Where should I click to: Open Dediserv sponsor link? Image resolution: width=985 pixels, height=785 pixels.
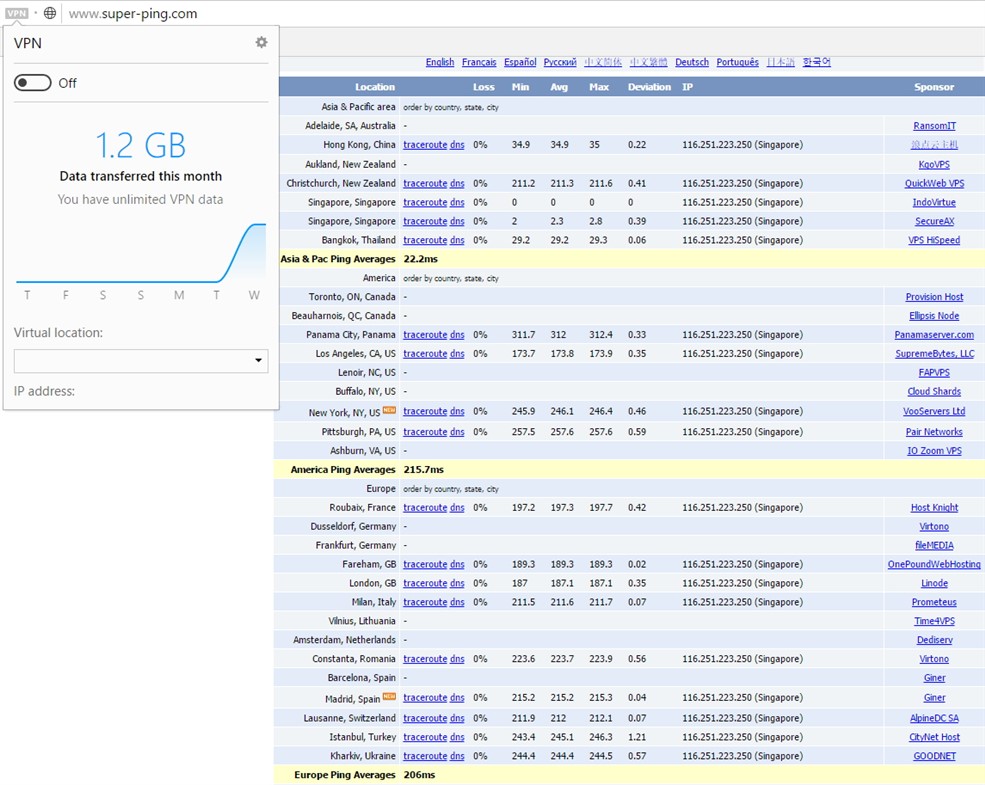(934, 640)
